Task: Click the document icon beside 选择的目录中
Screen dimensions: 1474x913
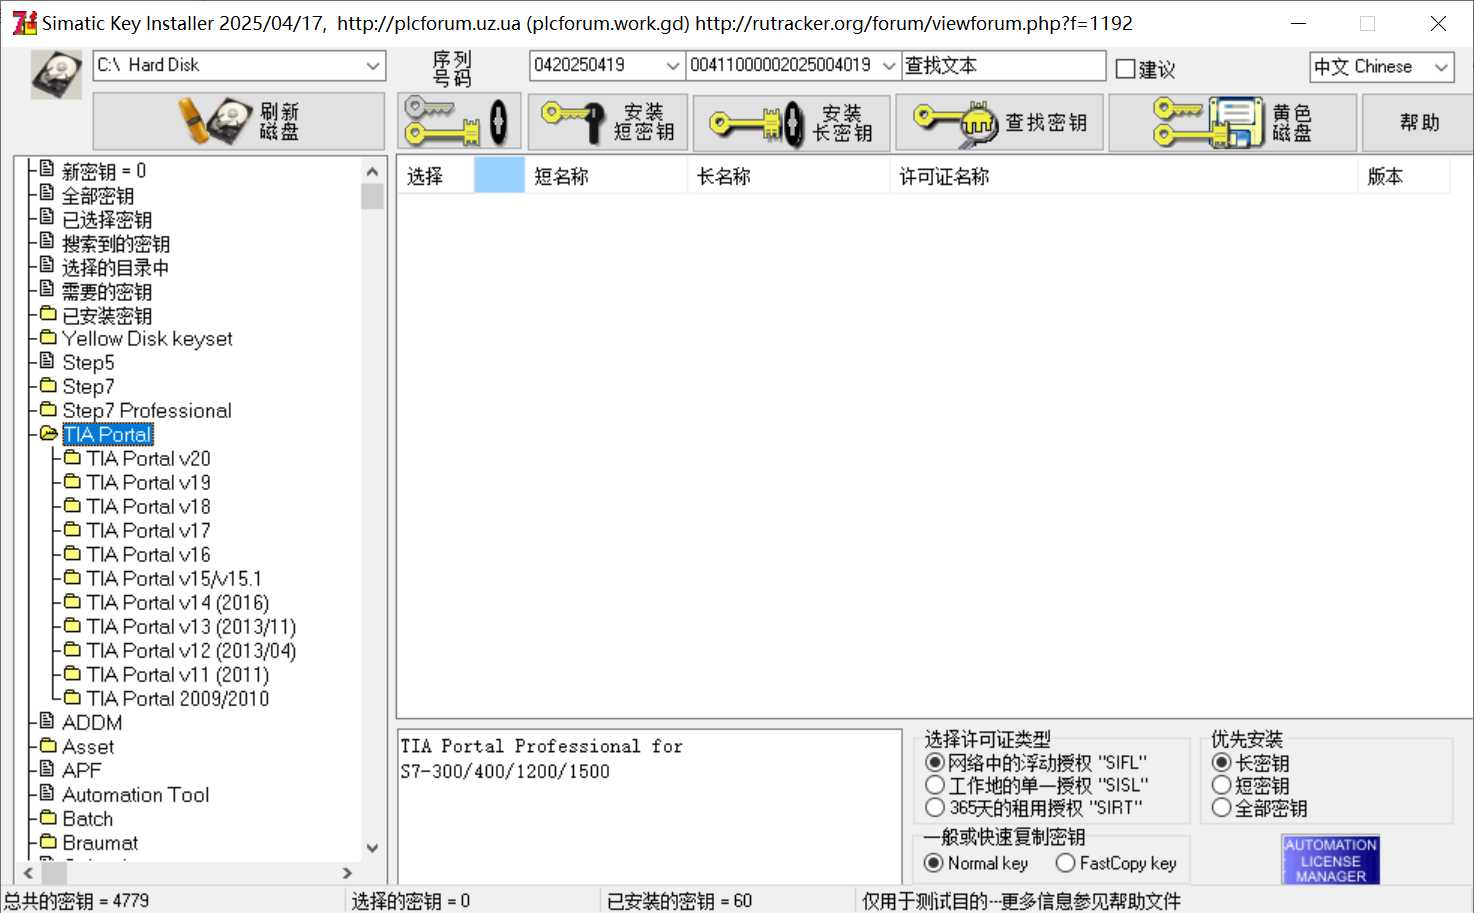Action: pos(47,265)
